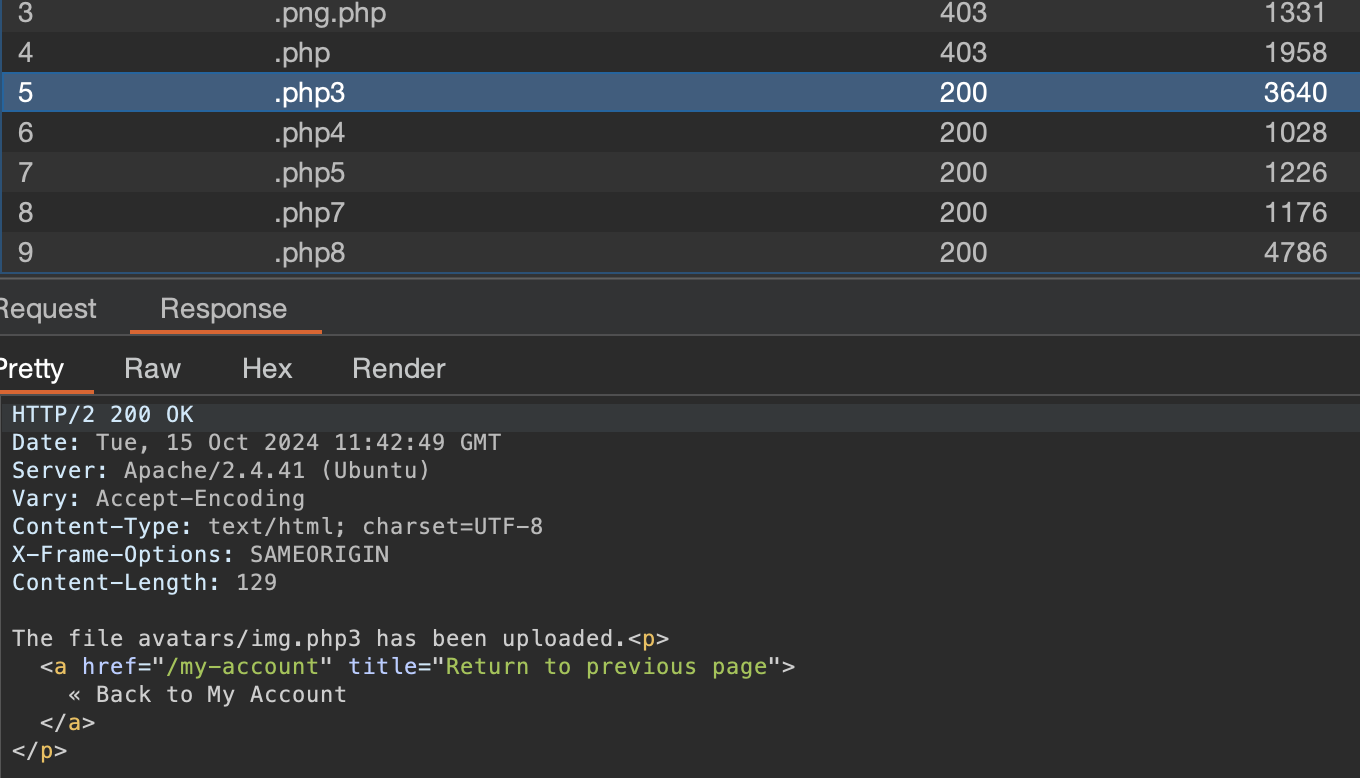
Task: Select the .php4 payload row
Action: coord(309,133)
